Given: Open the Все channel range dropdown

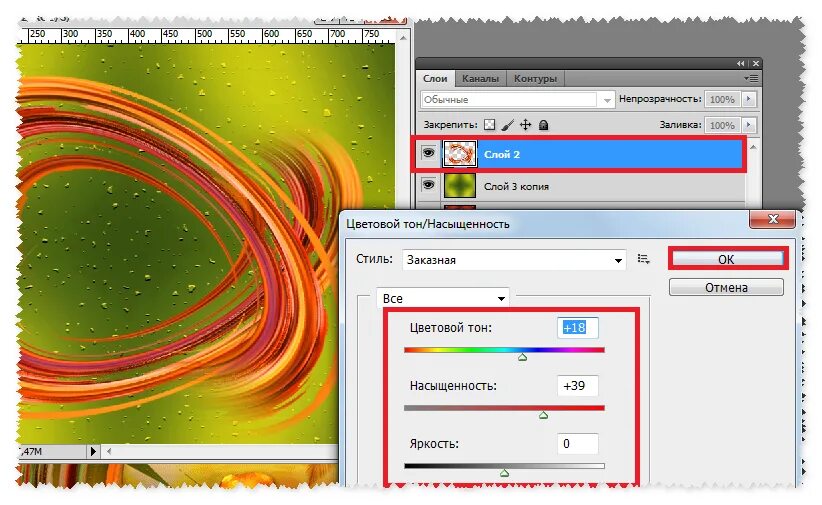Looking at the screenshot, I should 442,298.
